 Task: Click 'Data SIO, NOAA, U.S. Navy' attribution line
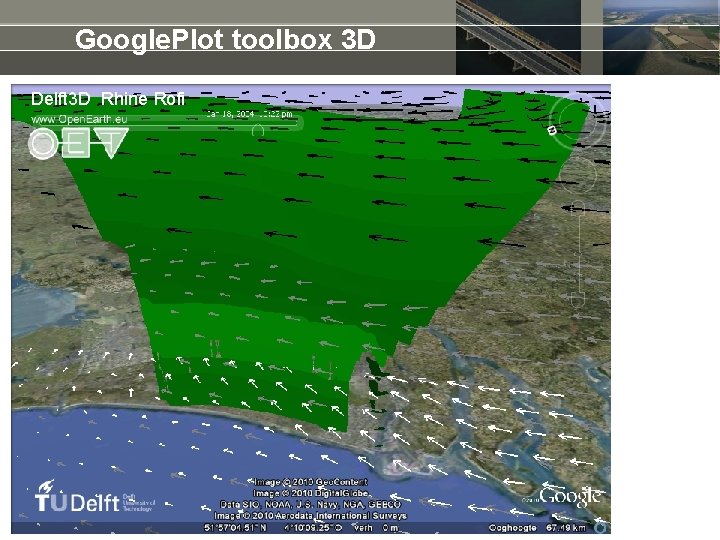tap(311, 504)
